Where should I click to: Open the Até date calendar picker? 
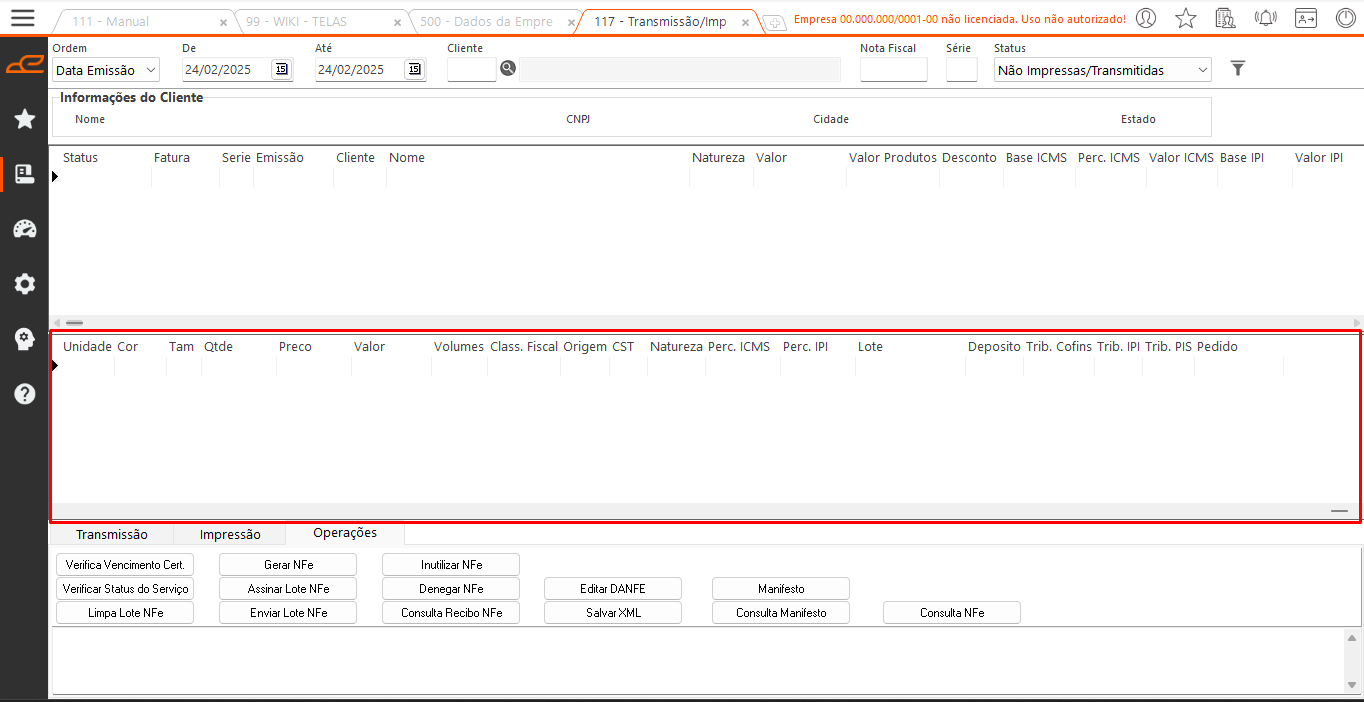414,69
